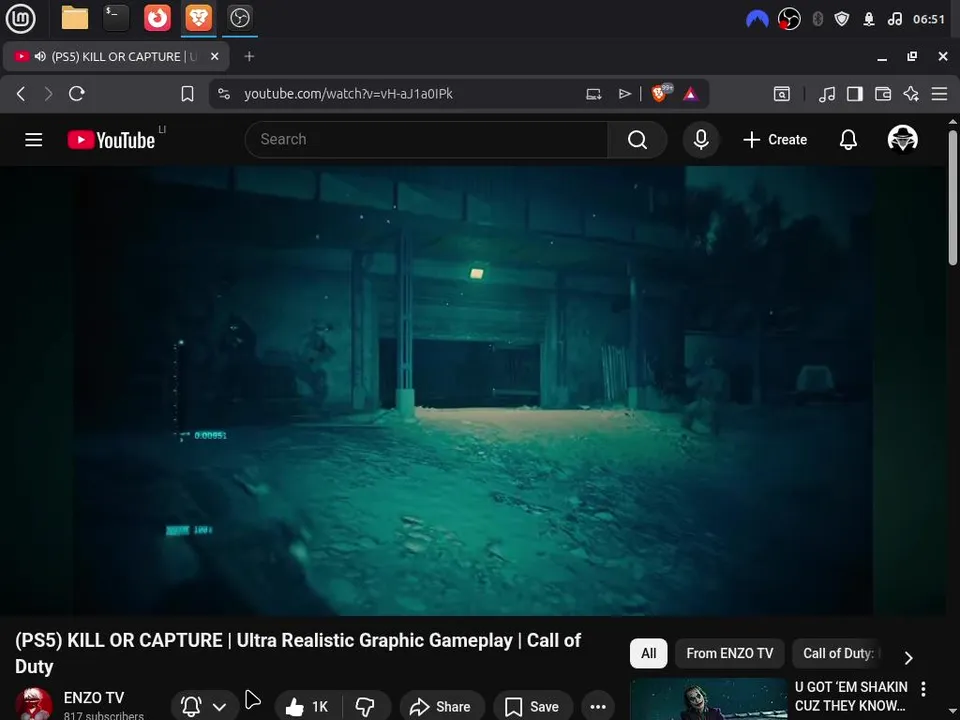View site settings icon in the address bar
The width and height of the screenshot is (960, 720).
click(x=224, y=94)
